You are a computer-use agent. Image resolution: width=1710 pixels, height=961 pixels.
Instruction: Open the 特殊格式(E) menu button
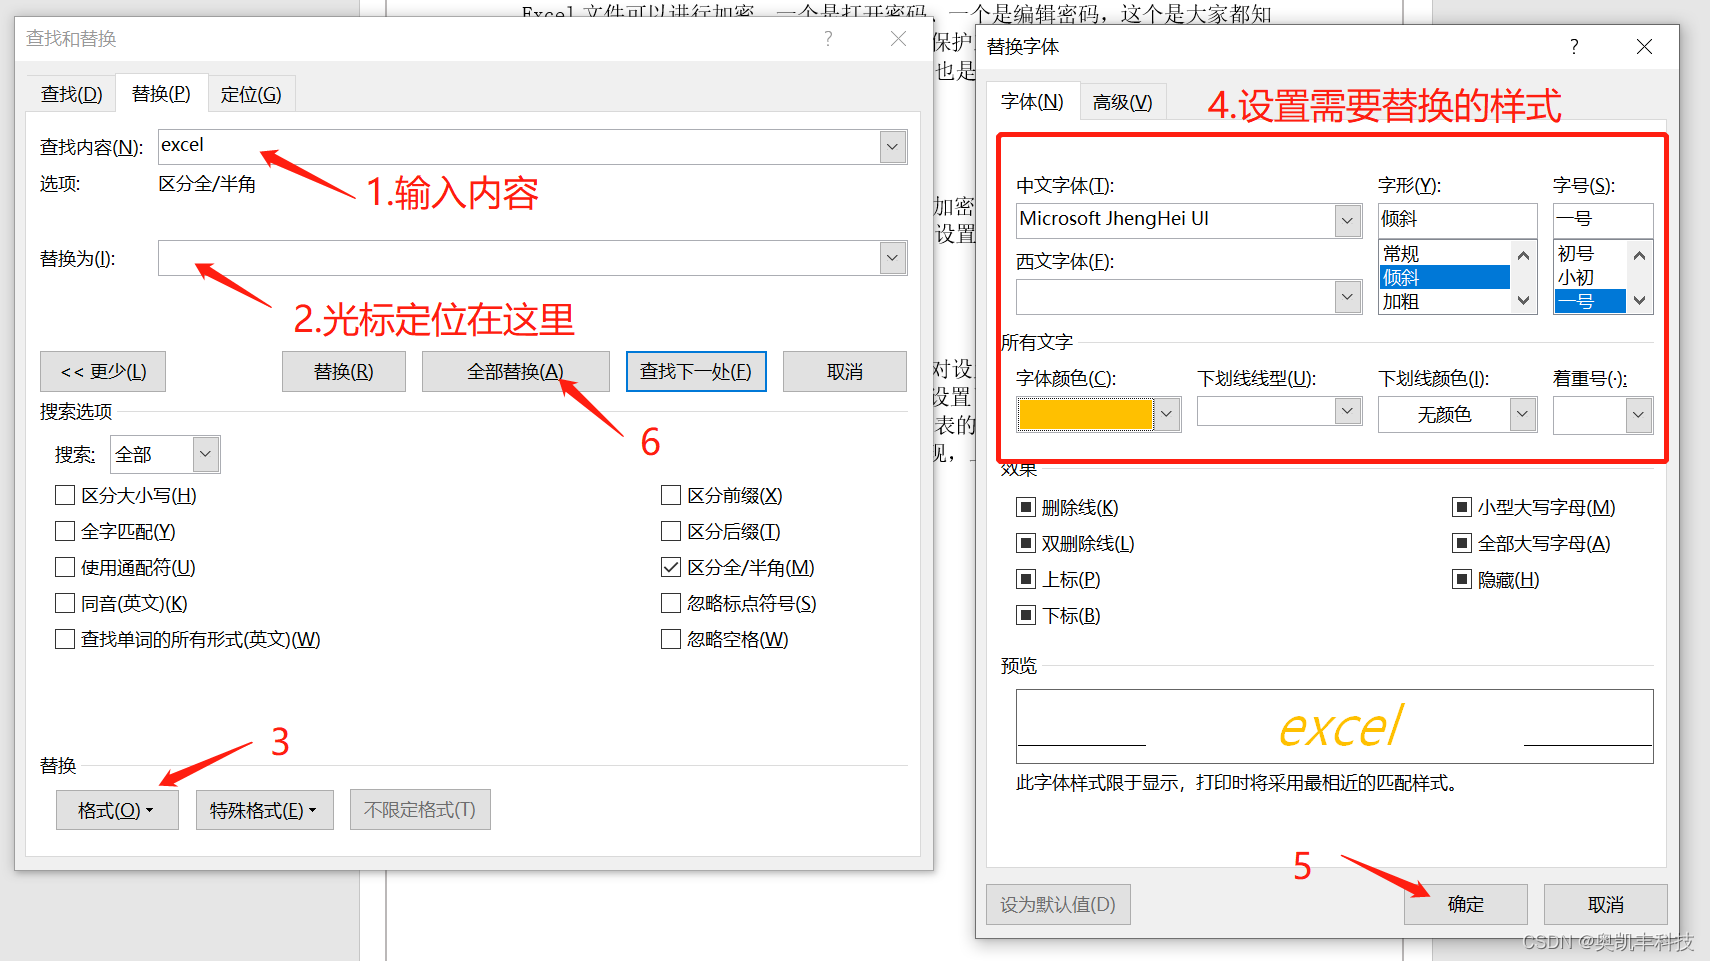264,810
